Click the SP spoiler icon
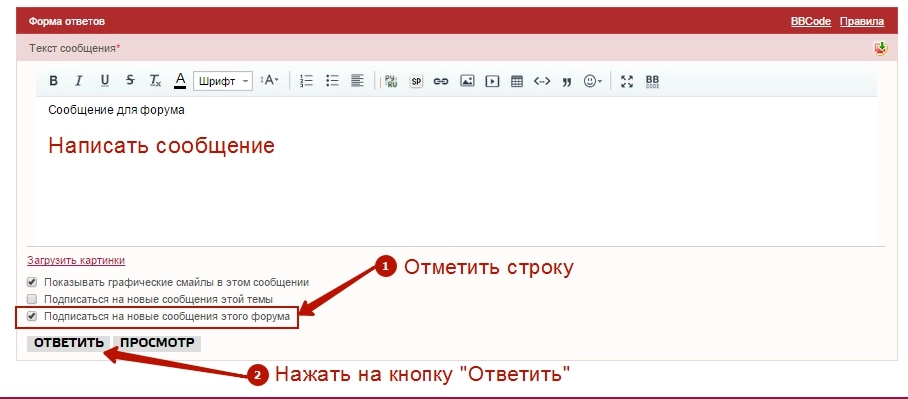The image size is (908, 399). click(x=416, y=81)
